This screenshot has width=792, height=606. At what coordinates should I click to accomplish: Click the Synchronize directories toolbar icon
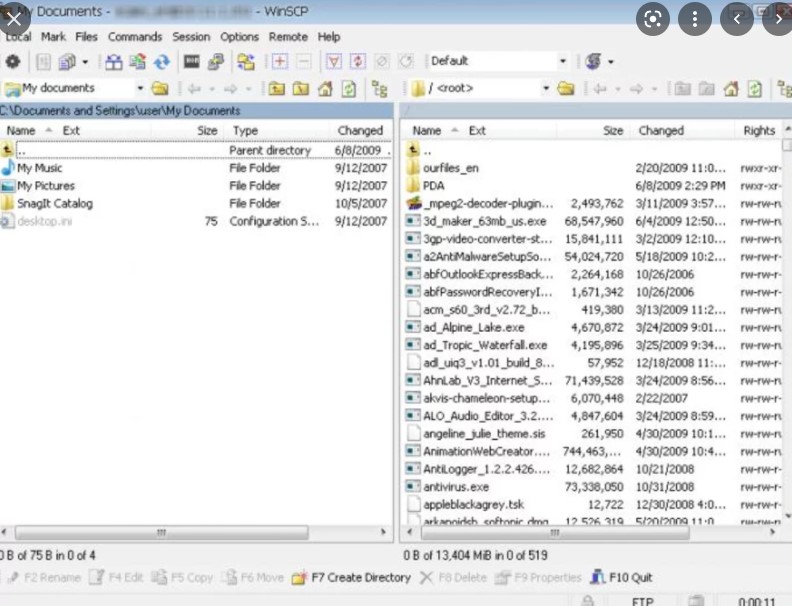137,62
